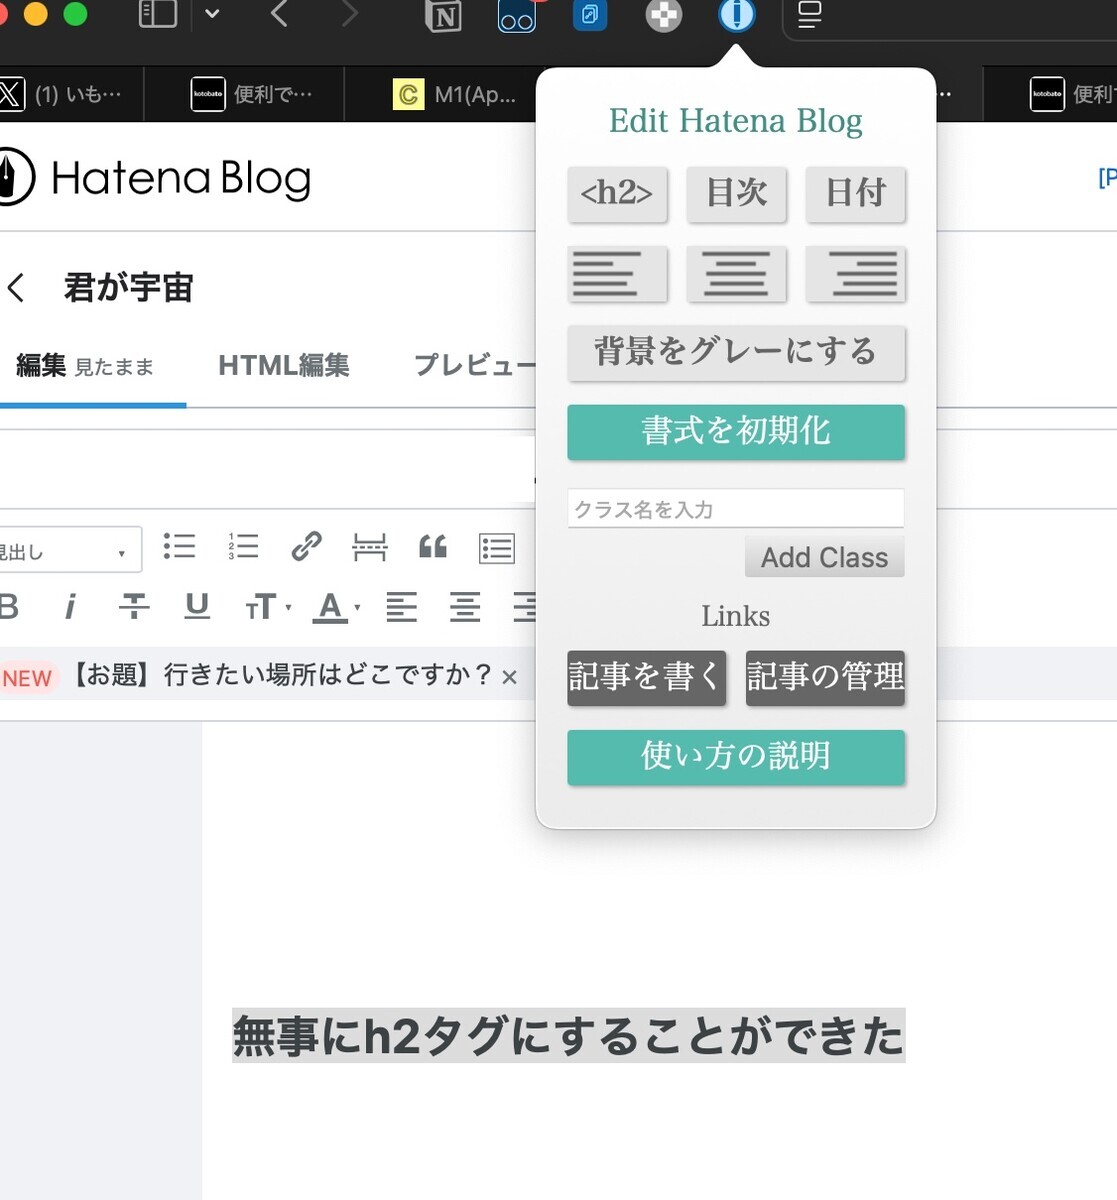Go back using arrow beside 君が宇宙
This screenshot has width=1117, height=1200.
(15, 288)
